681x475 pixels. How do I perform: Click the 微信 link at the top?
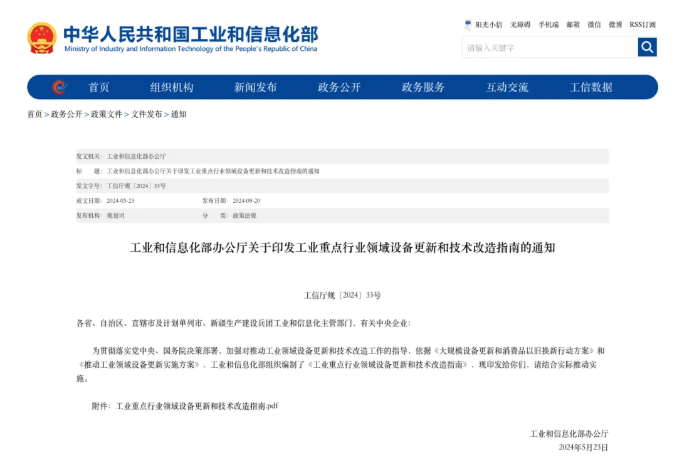point(594,25)
